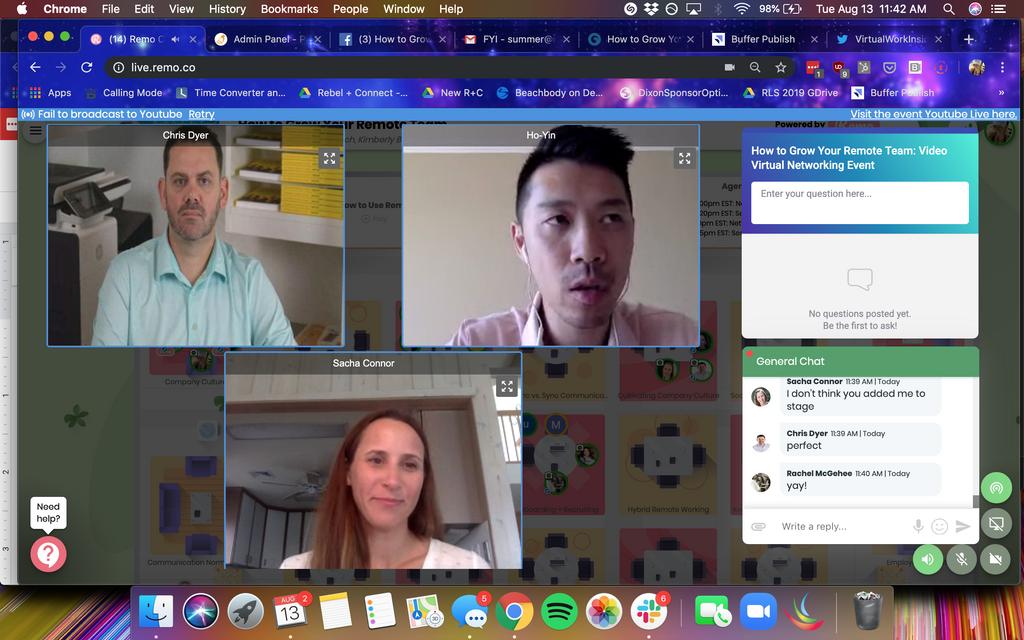Screen dimensions: 1024x640
Task: Switch to VirtualWorkInsider Twitter tab
Action: [x=890, y=39]
